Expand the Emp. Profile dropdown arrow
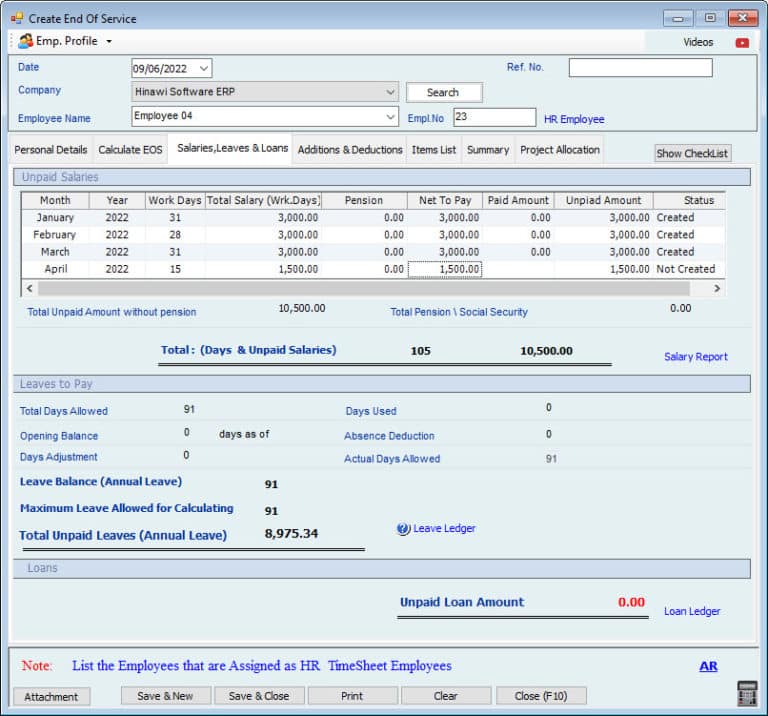 108,42
